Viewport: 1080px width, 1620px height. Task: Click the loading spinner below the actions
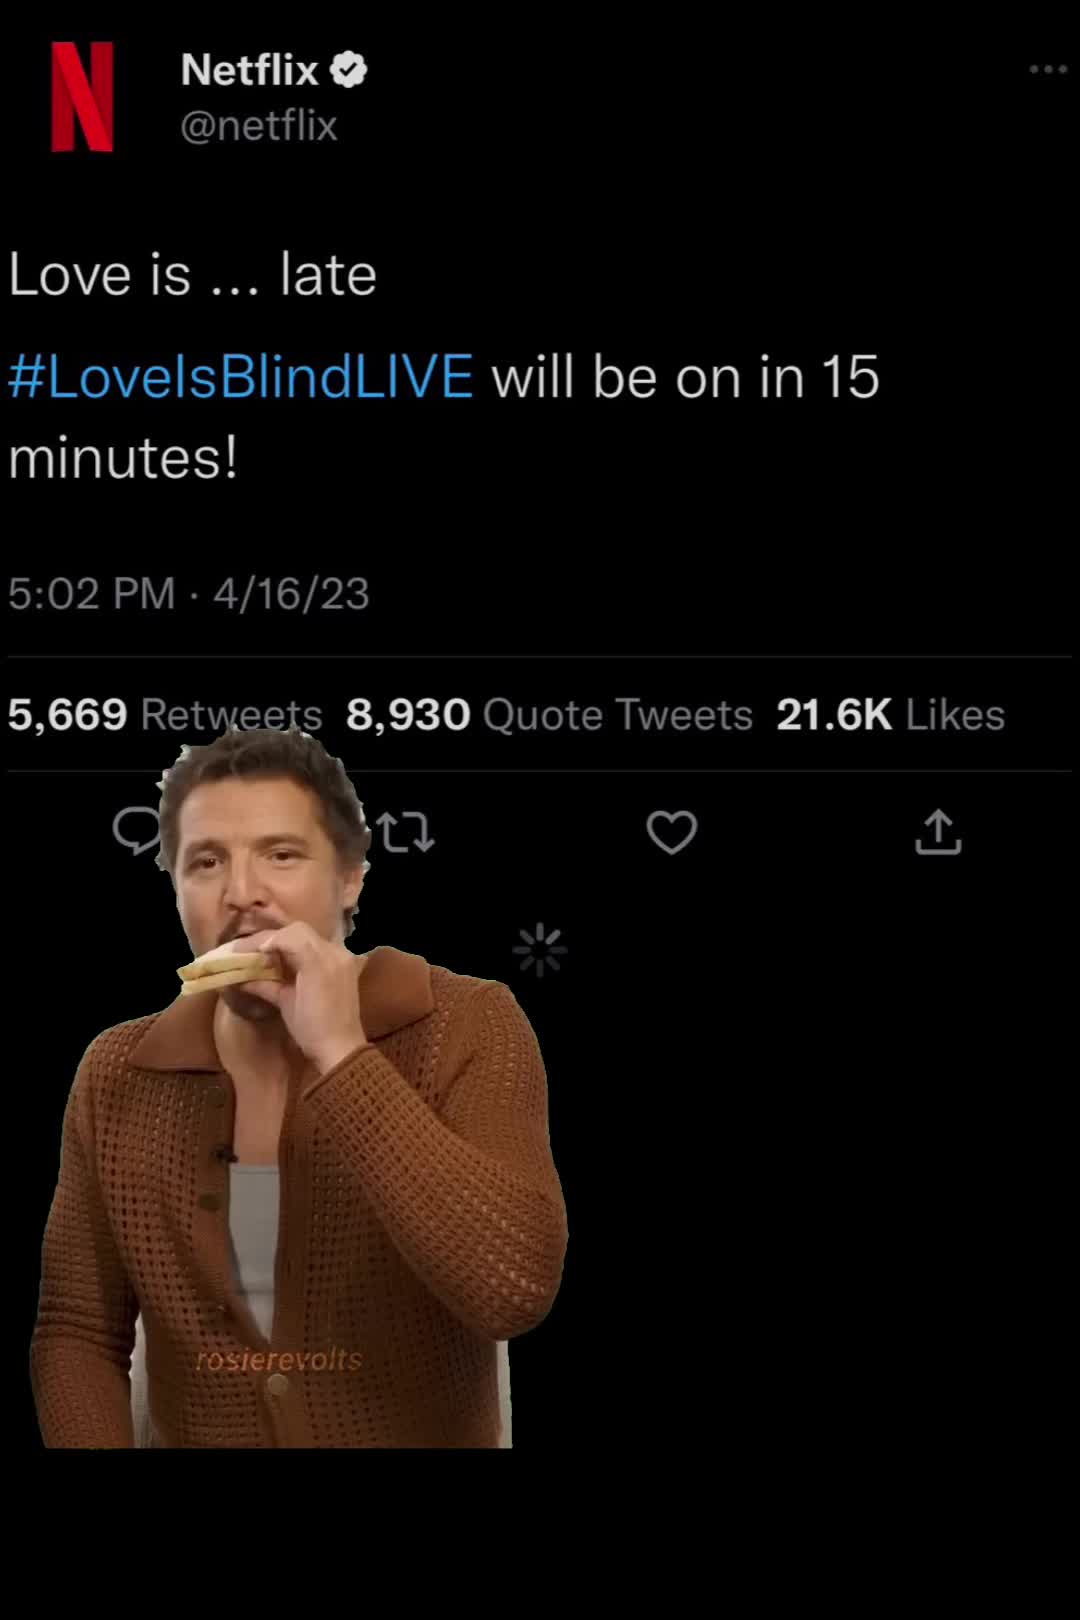tap(540, 949)
